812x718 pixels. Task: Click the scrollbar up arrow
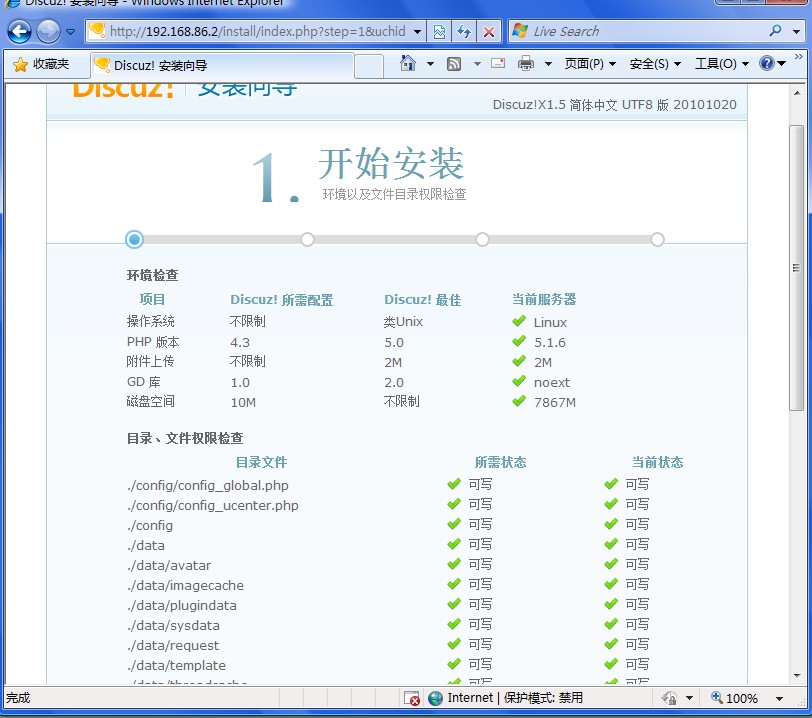[797, 93]
